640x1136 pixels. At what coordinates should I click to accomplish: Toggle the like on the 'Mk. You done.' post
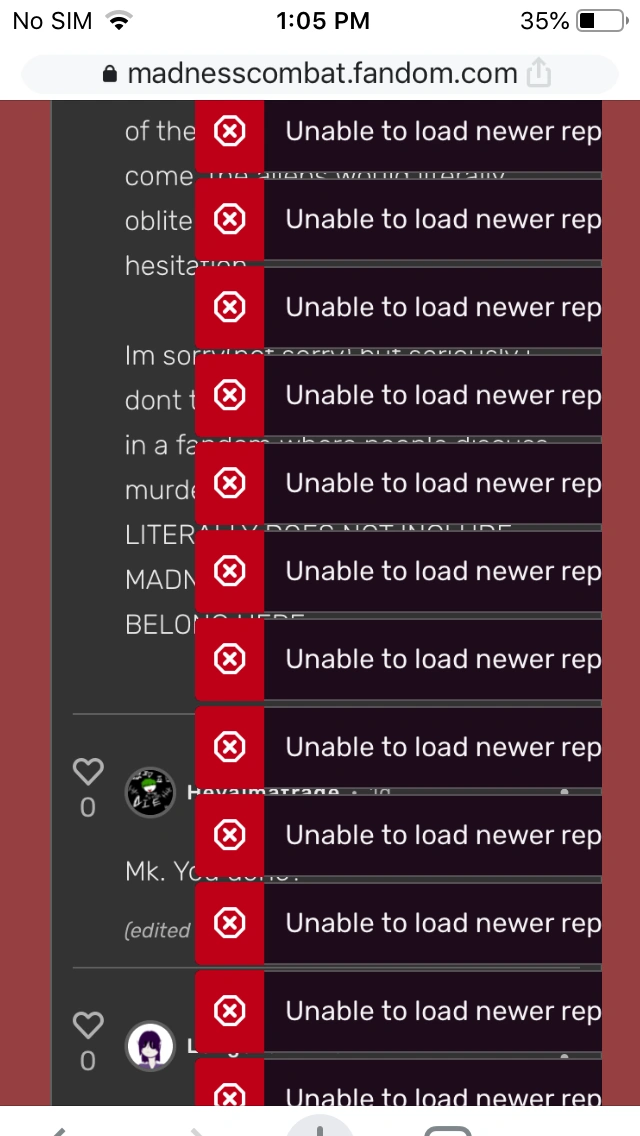(x=88, y=771)
